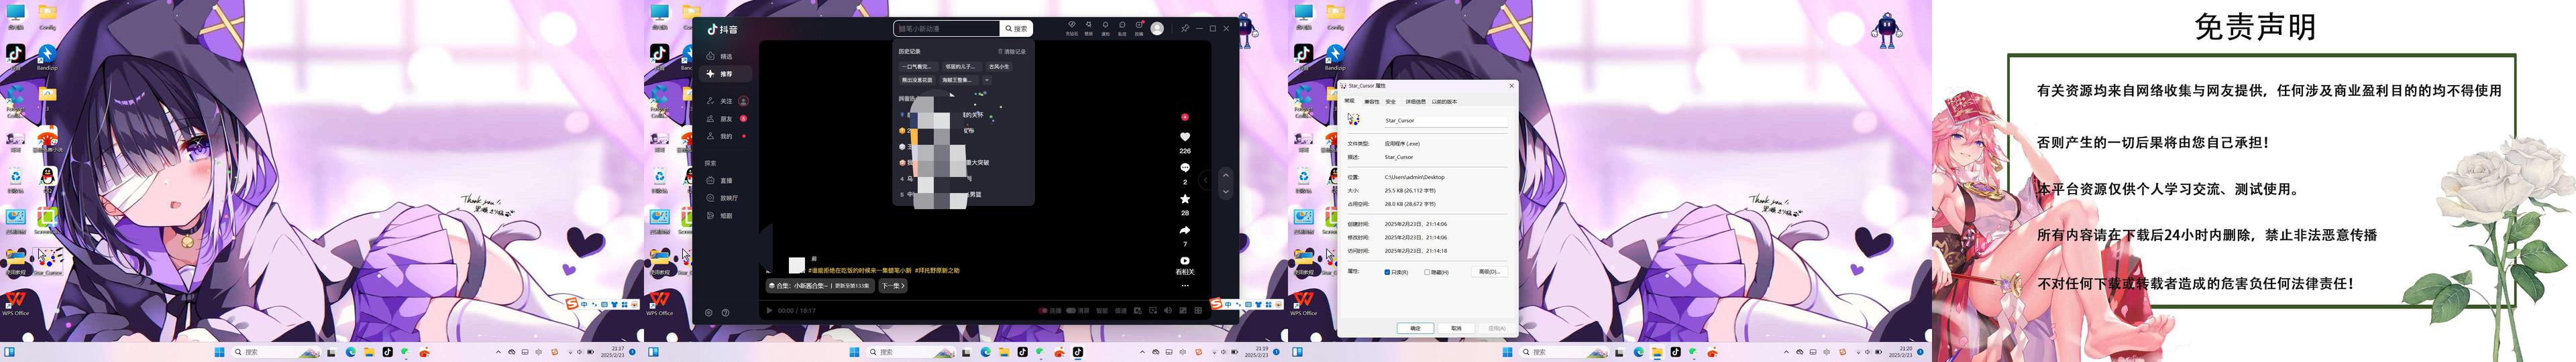Viewport: 2576px width, 362px height.
Task: Go to previous video with up chevron
Action: tap(1226, 175)
